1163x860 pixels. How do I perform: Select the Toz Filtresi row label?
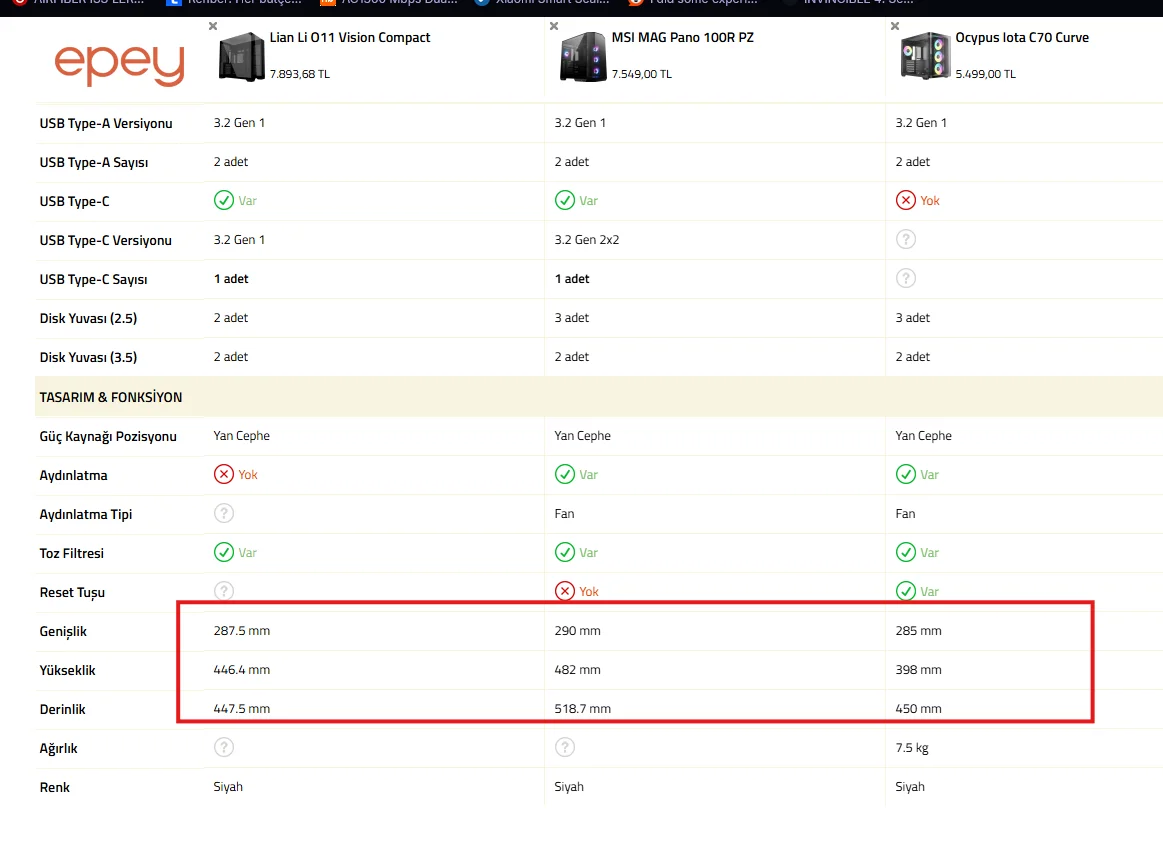point(72,554)
